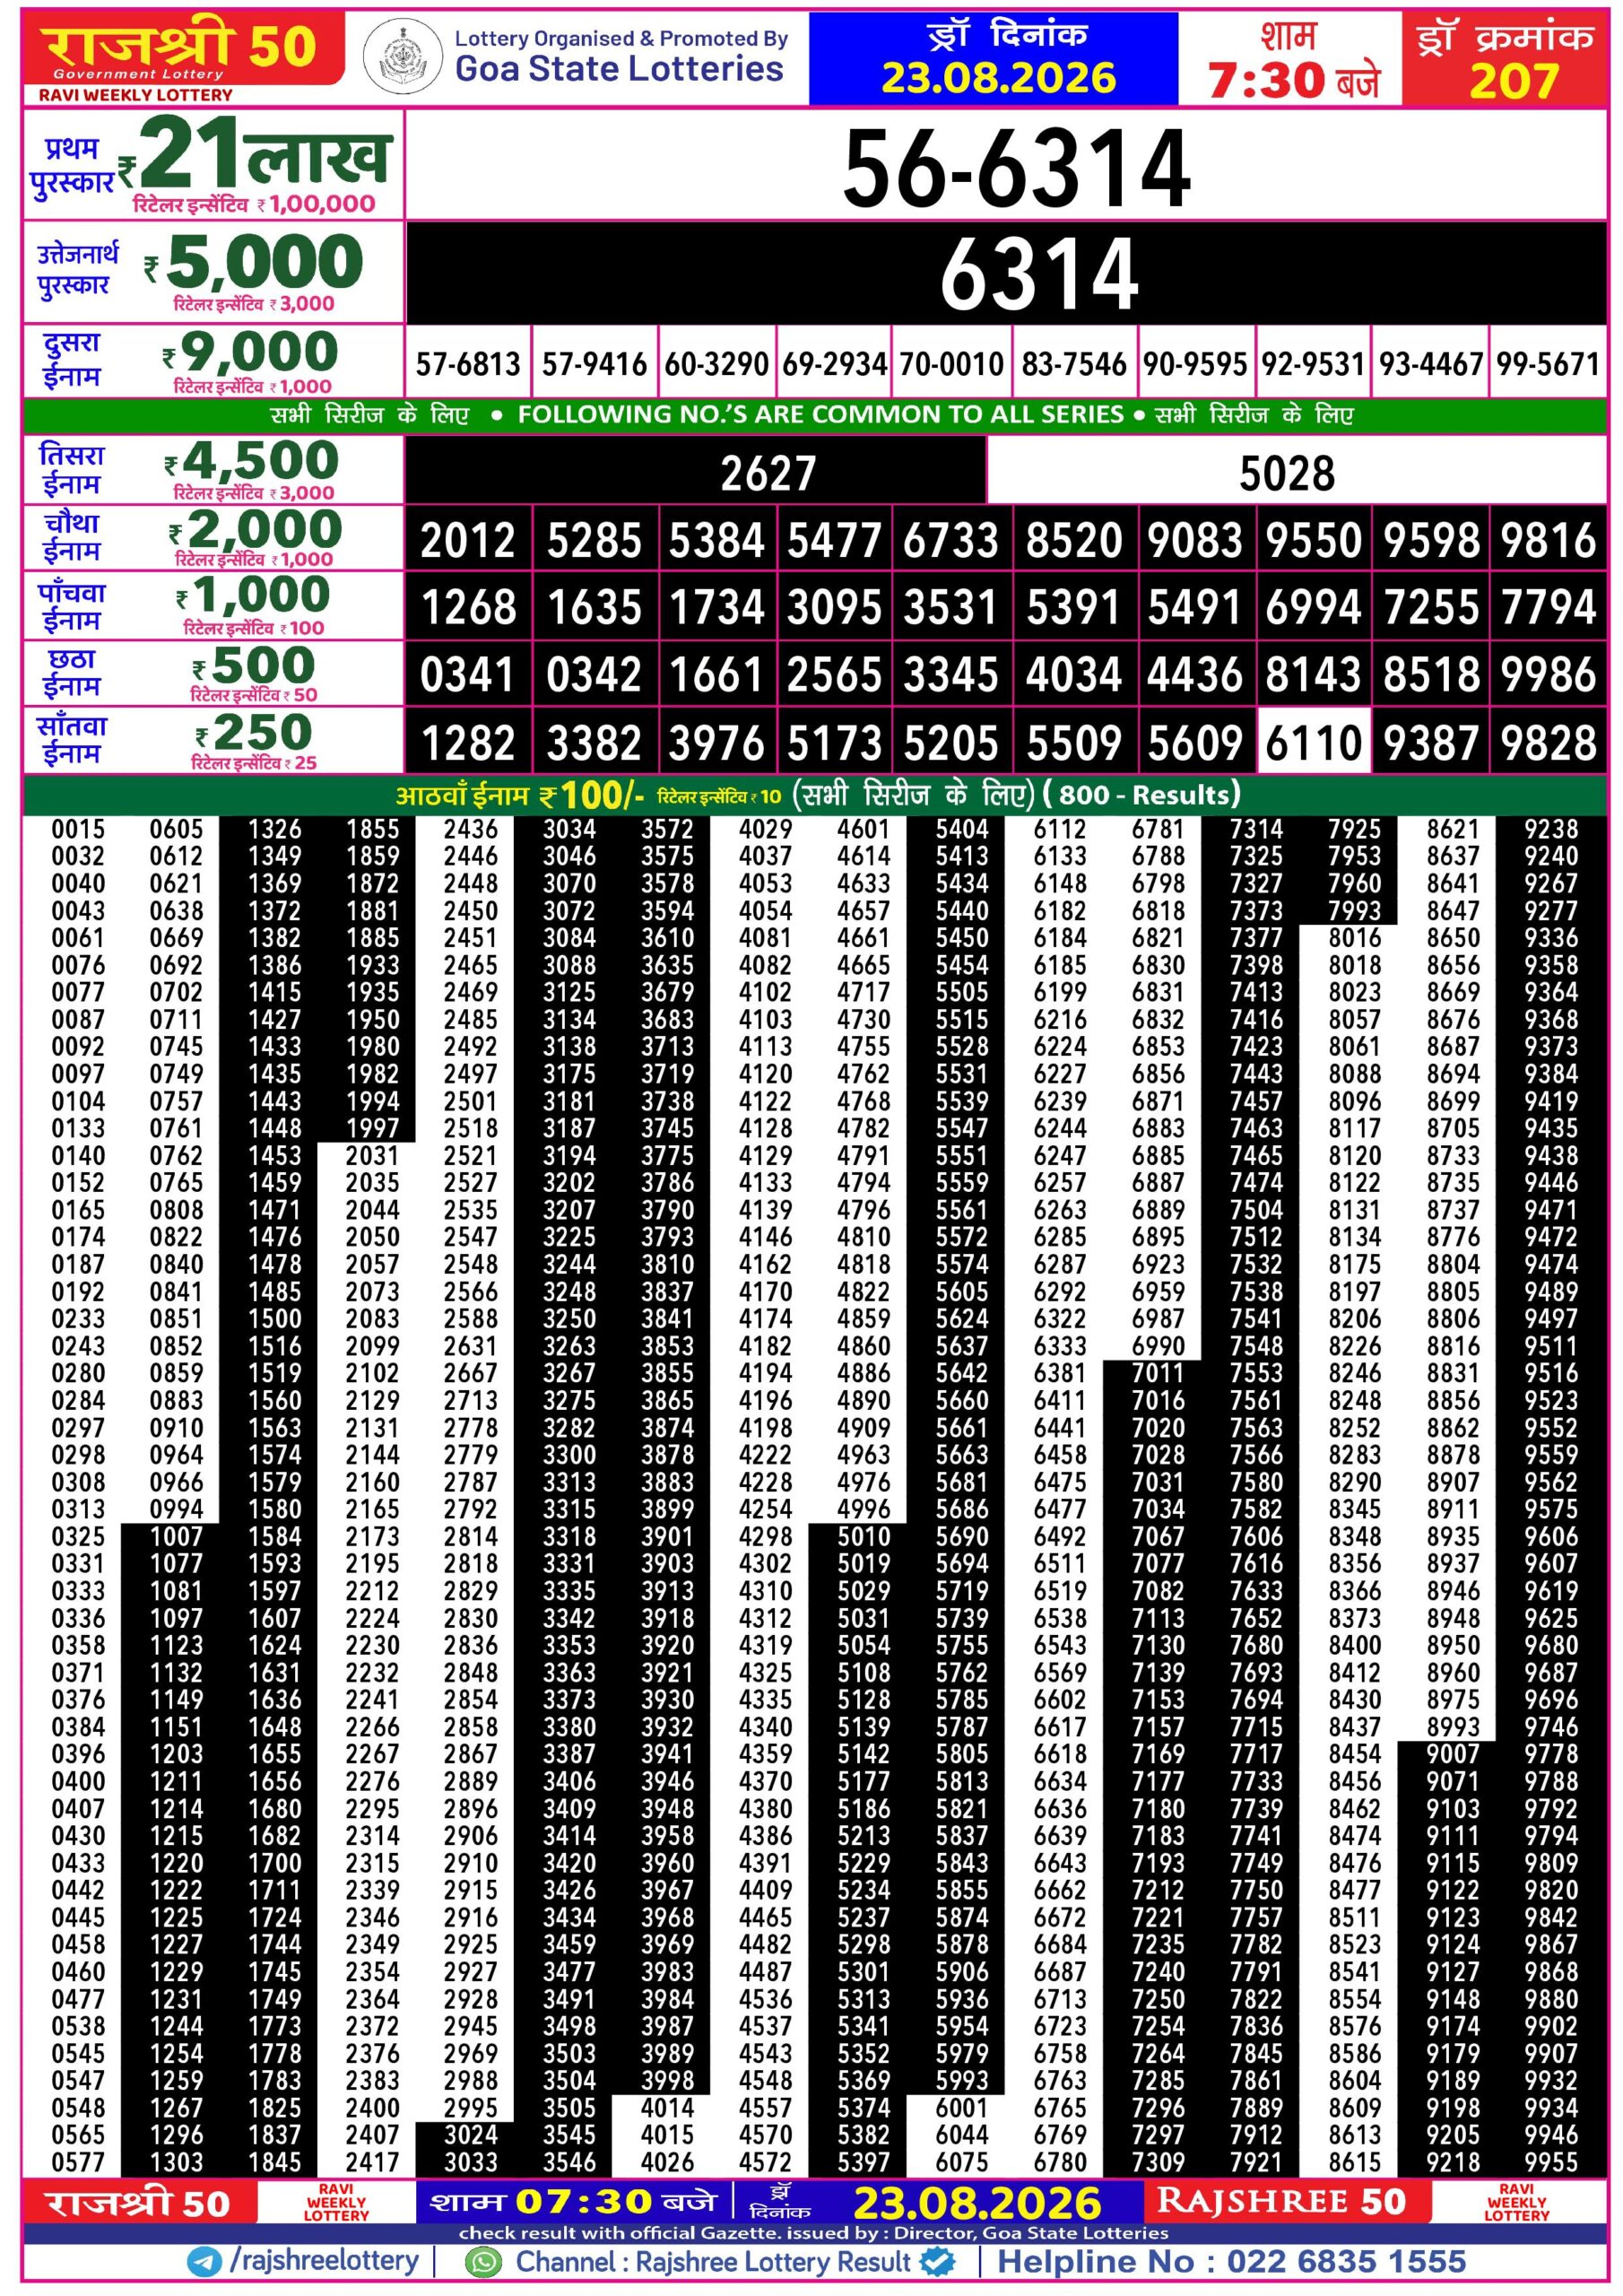Click the blue verified badge icon
This screenshot has height=2296, width=1623.
[937, 2261]
